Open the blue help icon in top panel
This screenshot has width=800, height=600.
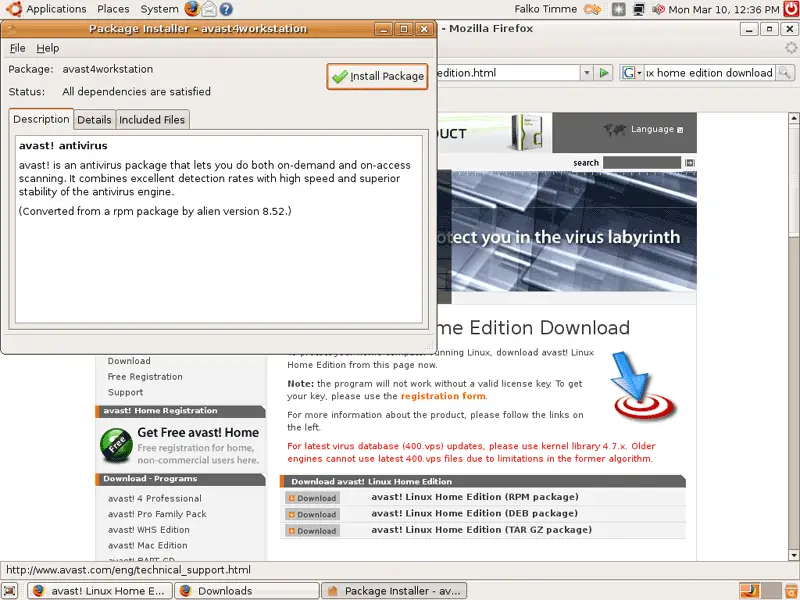coord(226,9)
